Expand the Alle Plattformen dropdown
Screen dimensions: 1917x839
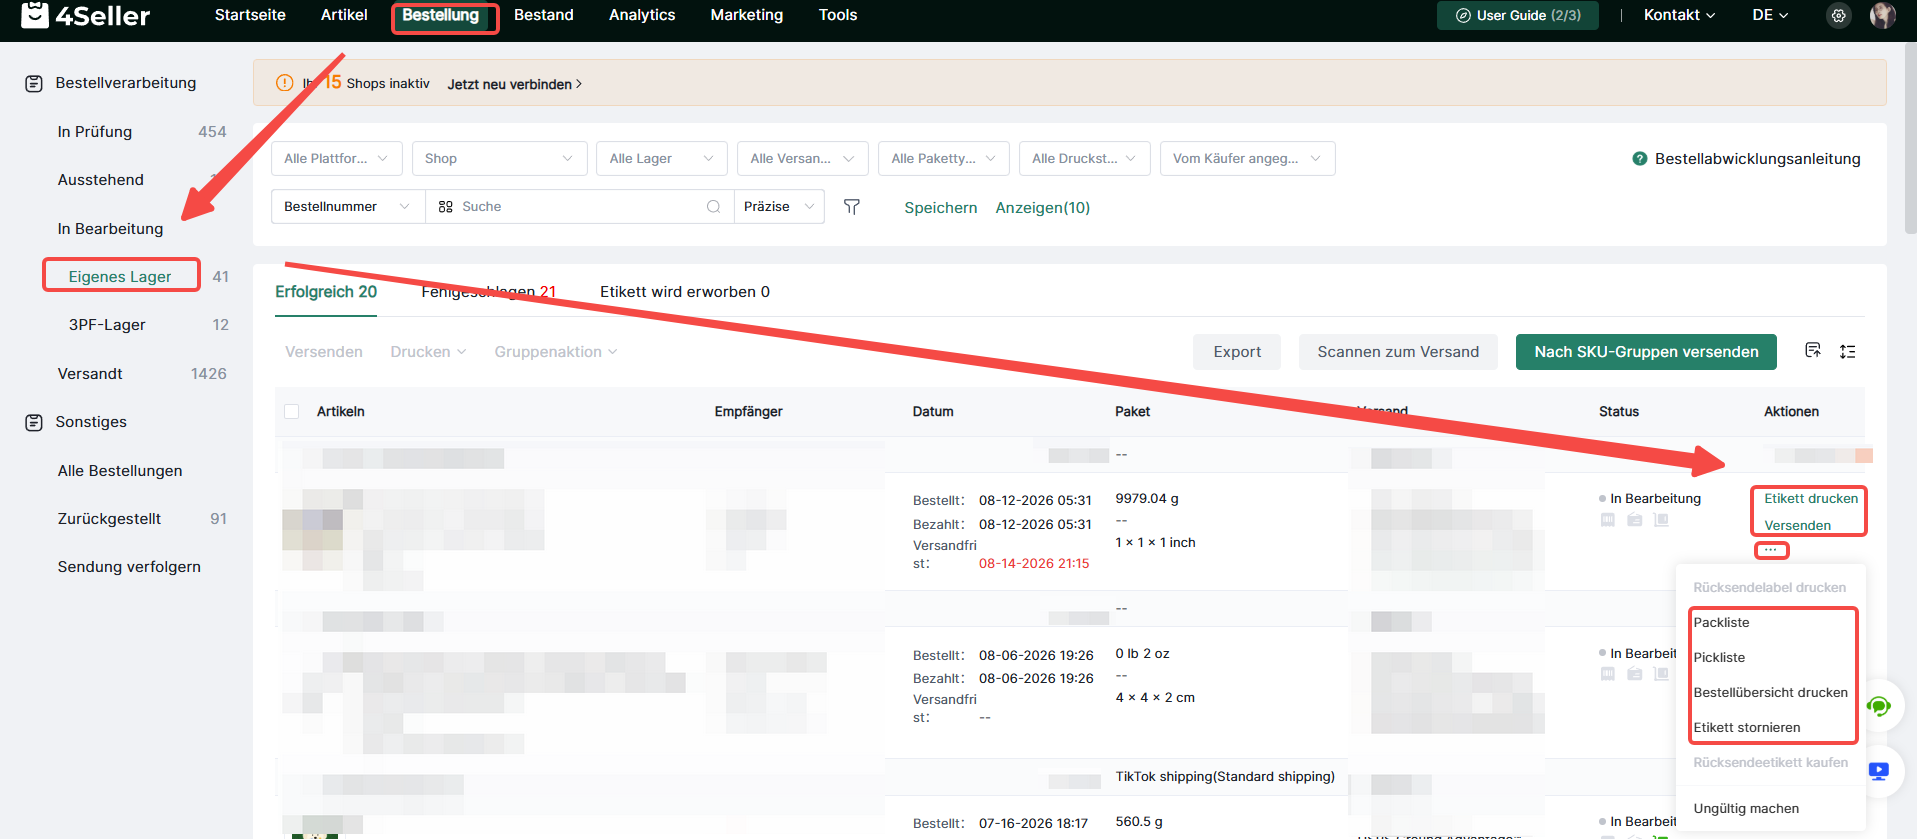tap(337, 158)
